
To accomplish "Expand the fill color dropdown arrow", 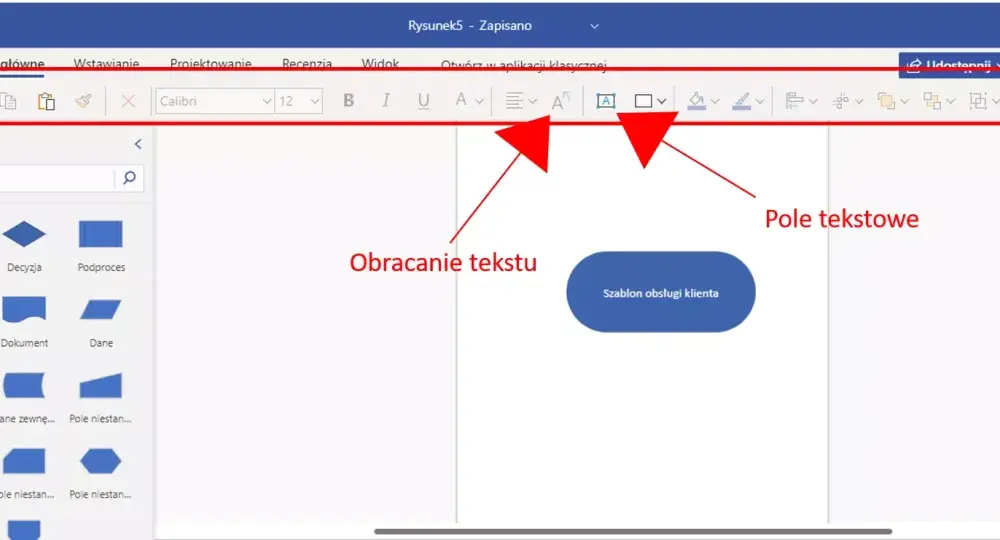I will pos(715,101).
